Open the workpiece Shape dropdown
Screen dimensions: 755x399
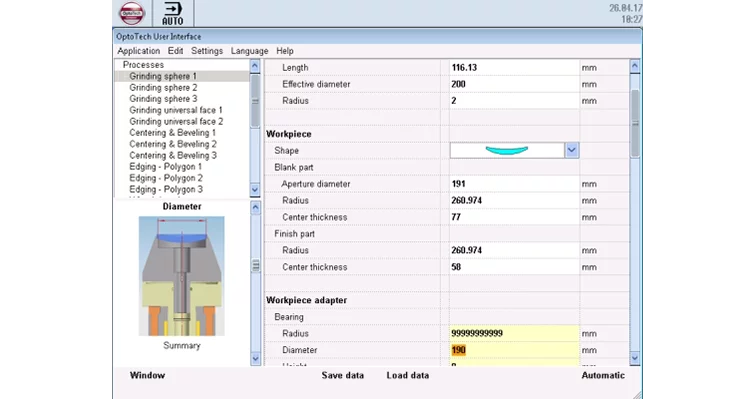click(x=572, y=150)
